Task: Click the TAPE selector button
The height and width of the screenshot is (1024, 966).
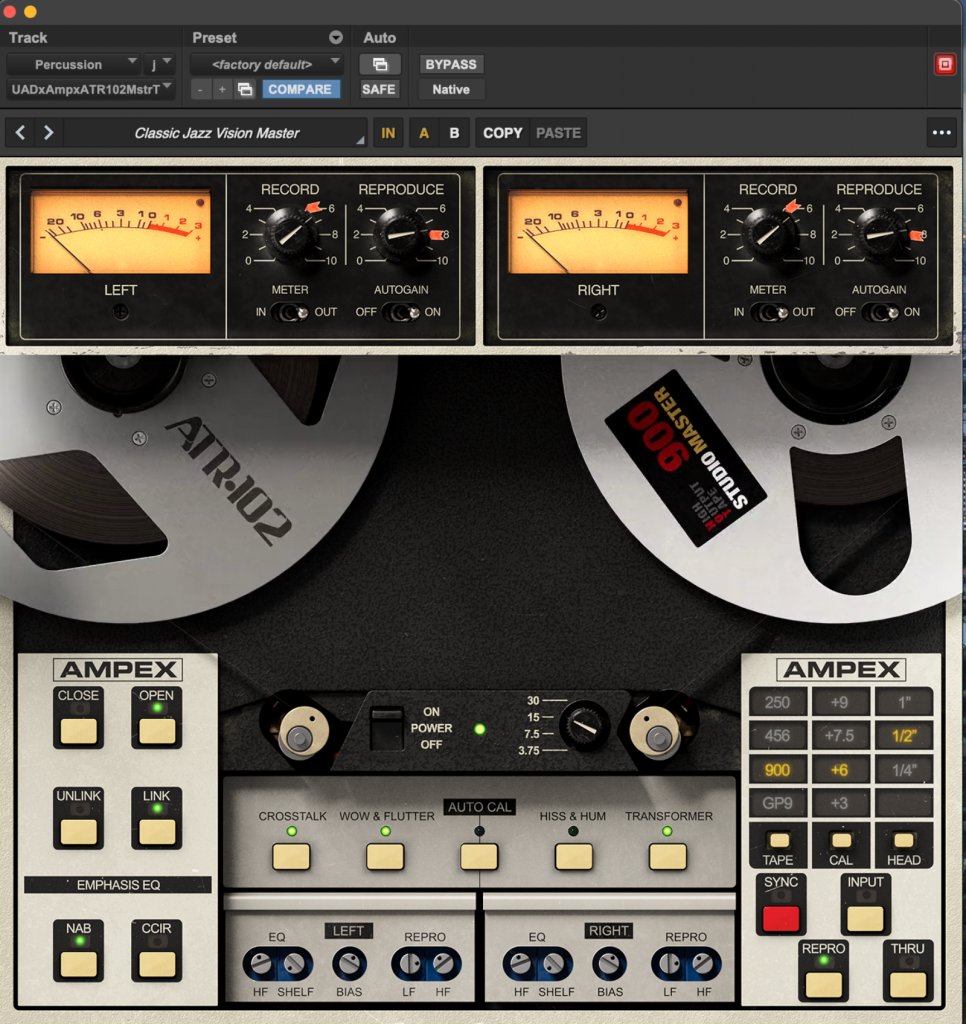Action: [x=778, y=840]
